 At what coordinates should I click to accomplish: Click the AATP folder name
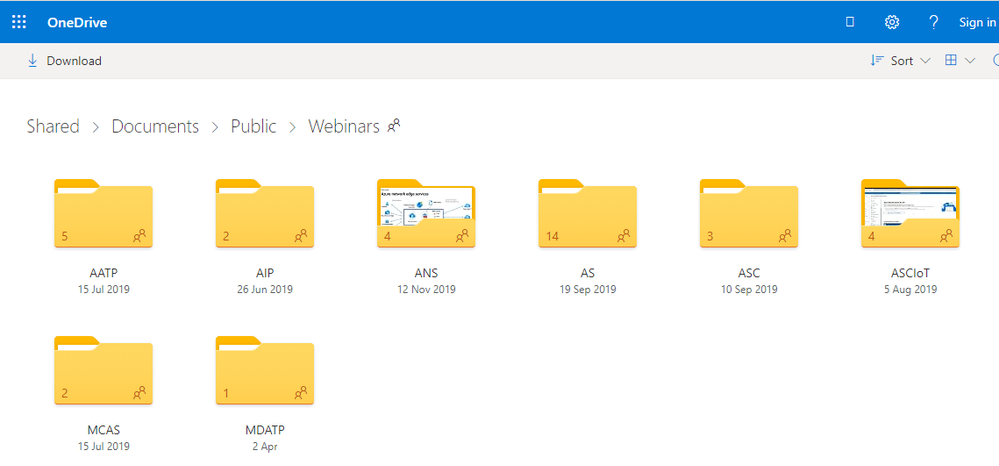click(x=103, y=273)
